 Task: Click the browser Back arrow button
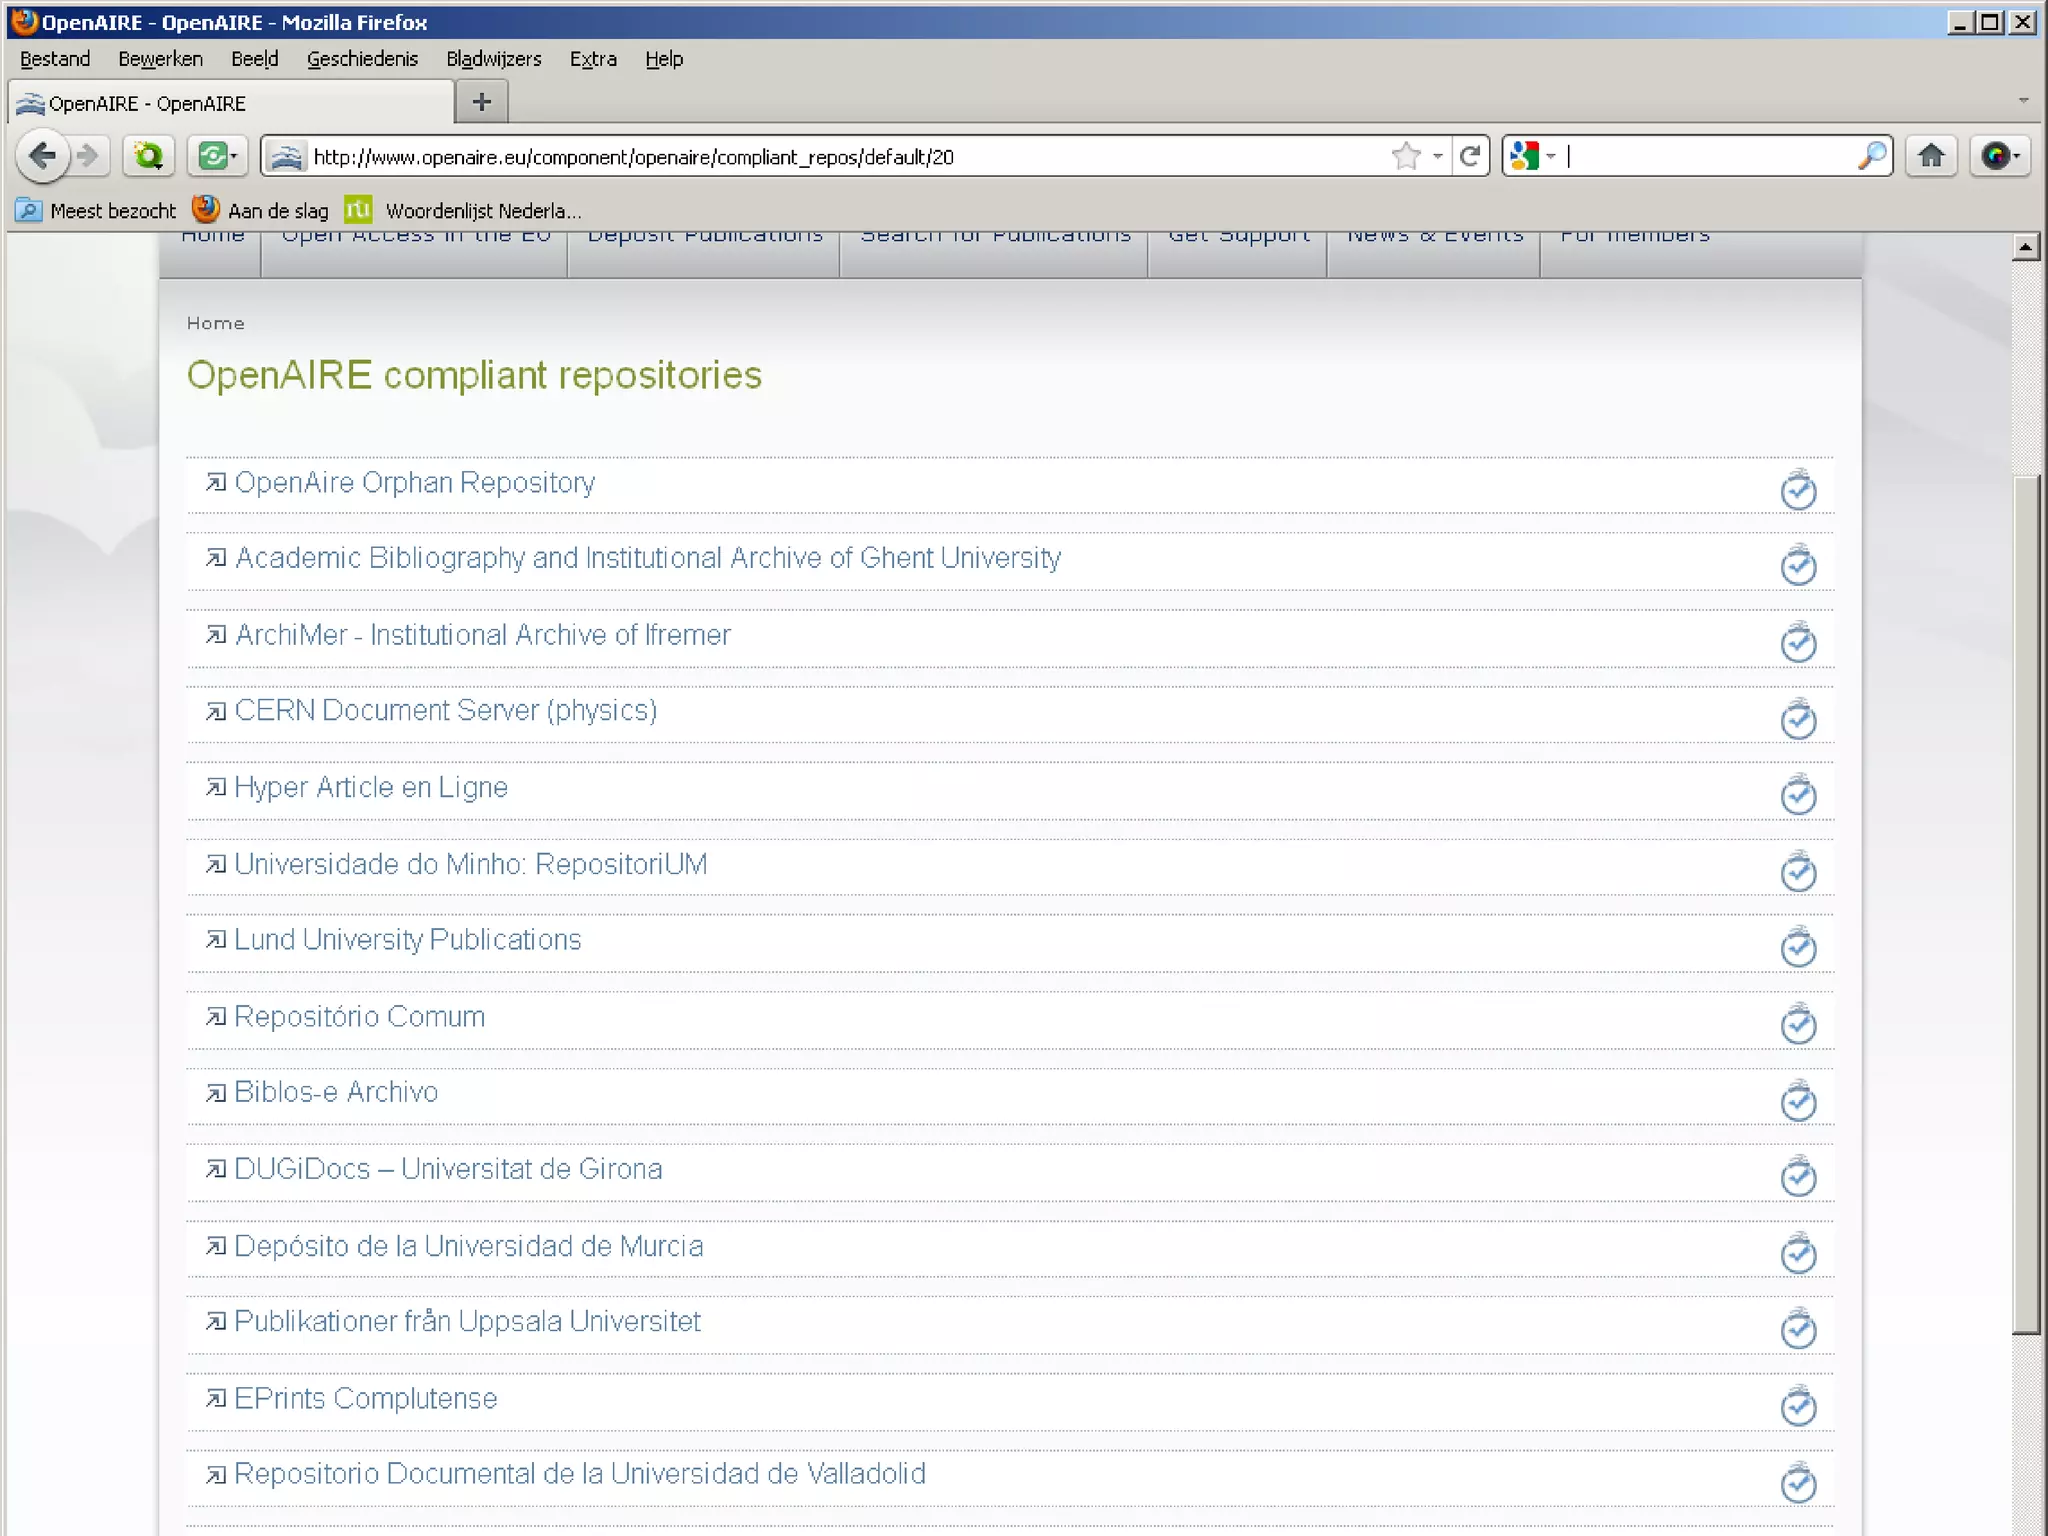coord(42,156)
